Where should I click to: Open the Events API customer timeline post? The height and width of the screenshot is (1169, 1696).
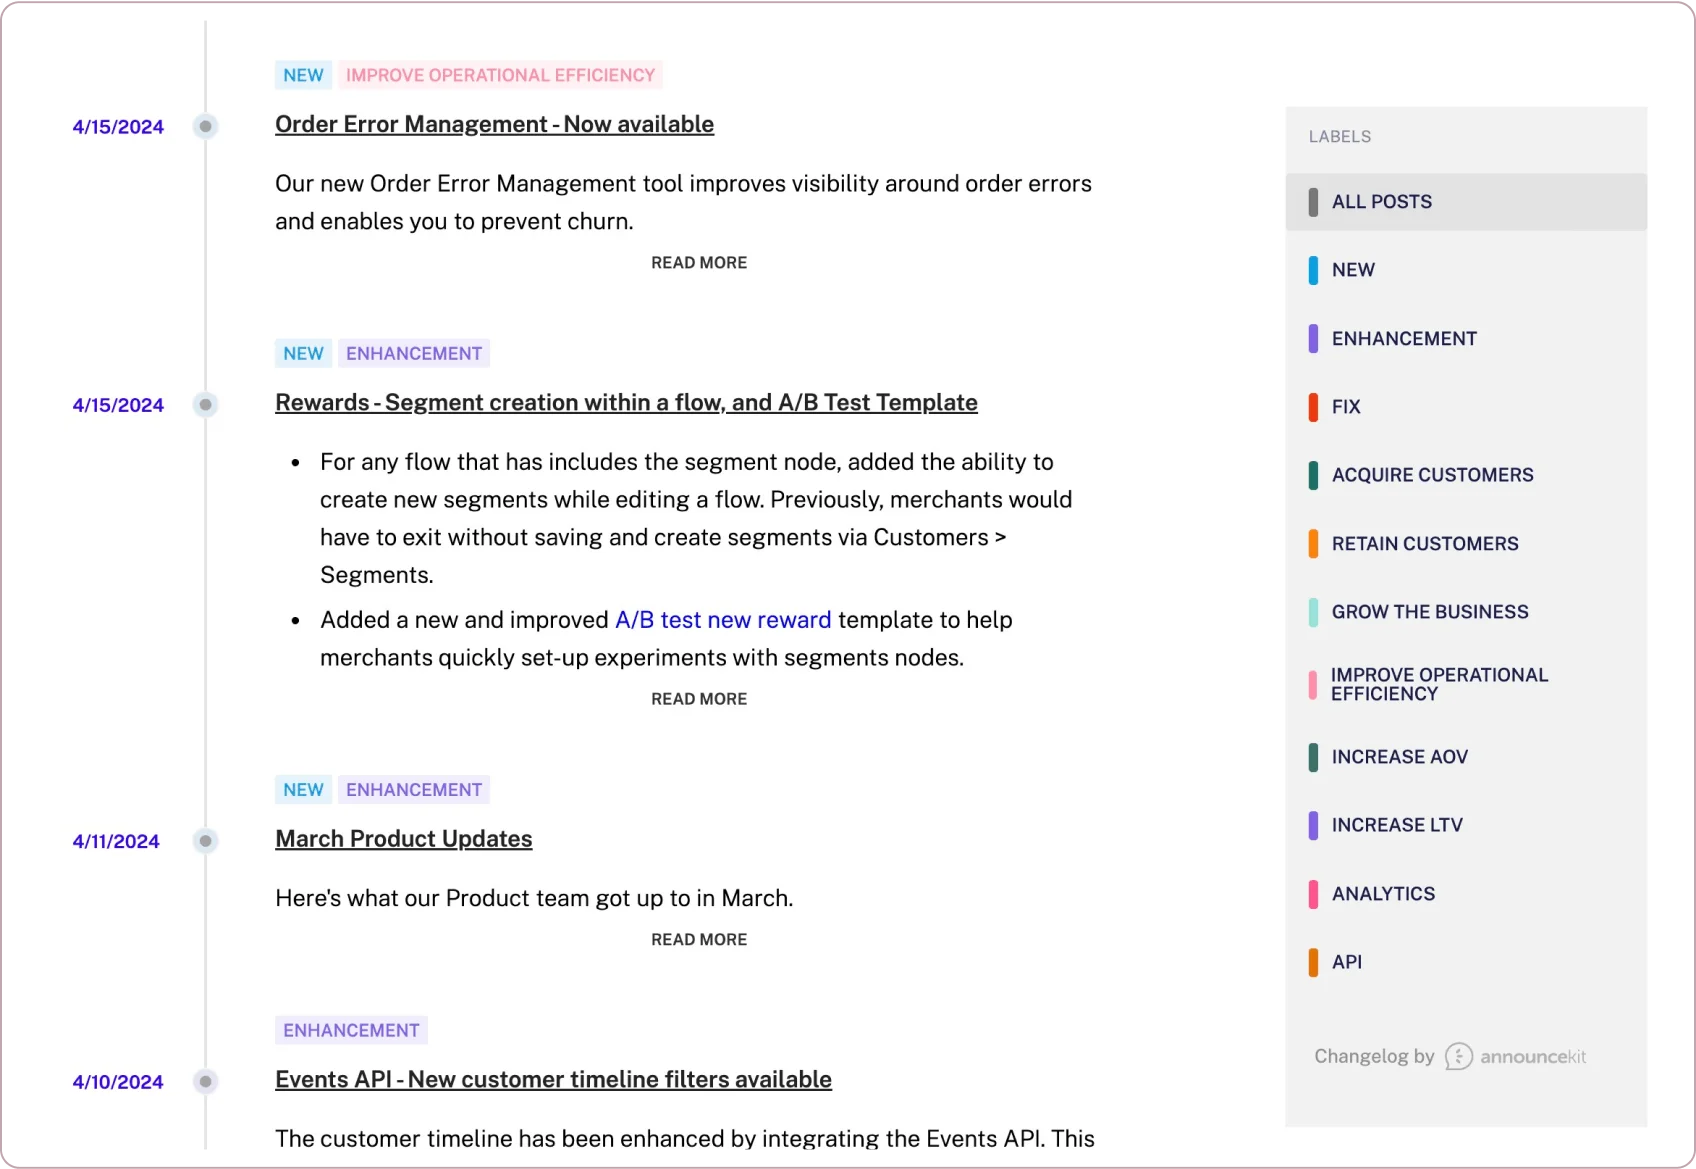pos(553,1080)
